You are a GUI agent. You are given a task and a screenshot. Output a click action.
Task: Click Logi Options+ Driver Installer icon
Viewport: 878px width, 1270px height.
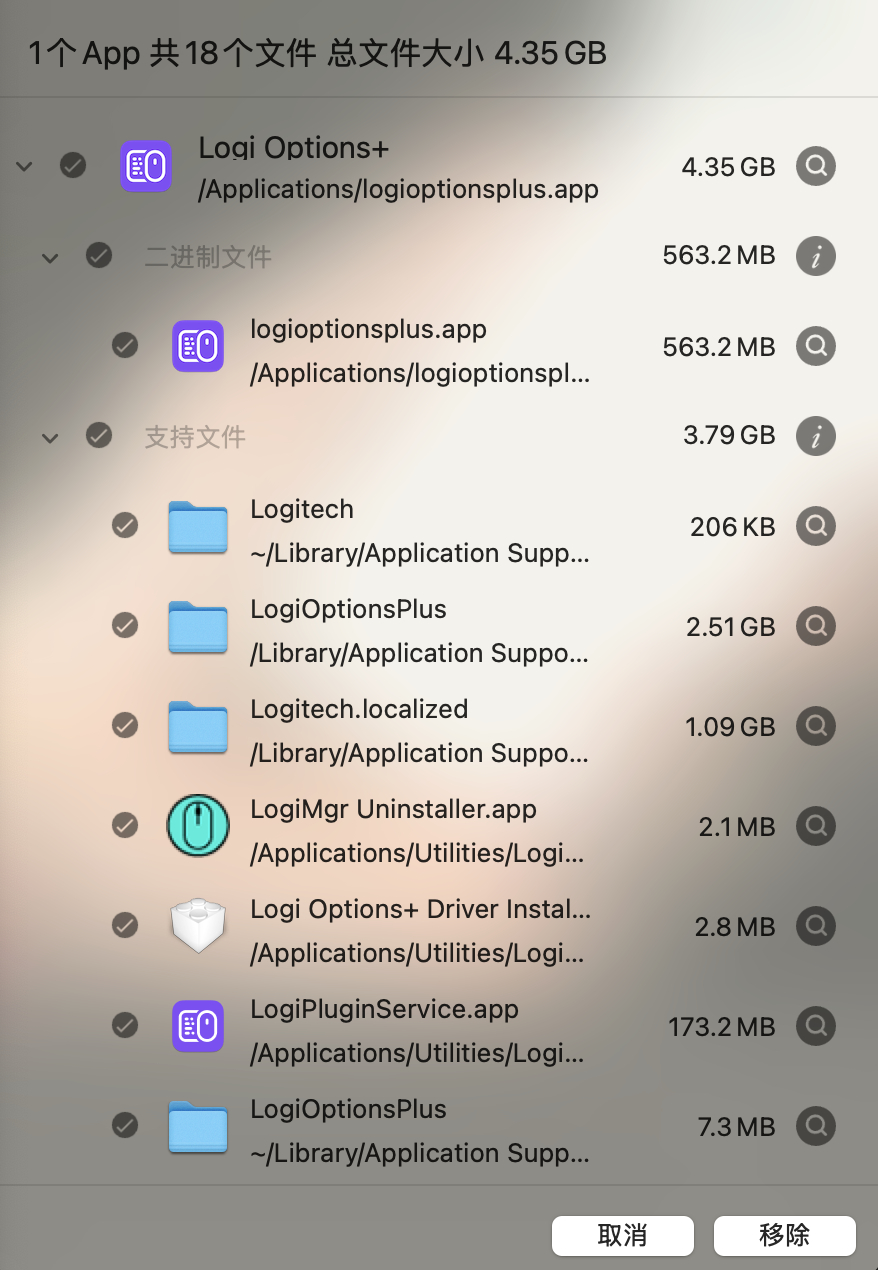point(198,926)
